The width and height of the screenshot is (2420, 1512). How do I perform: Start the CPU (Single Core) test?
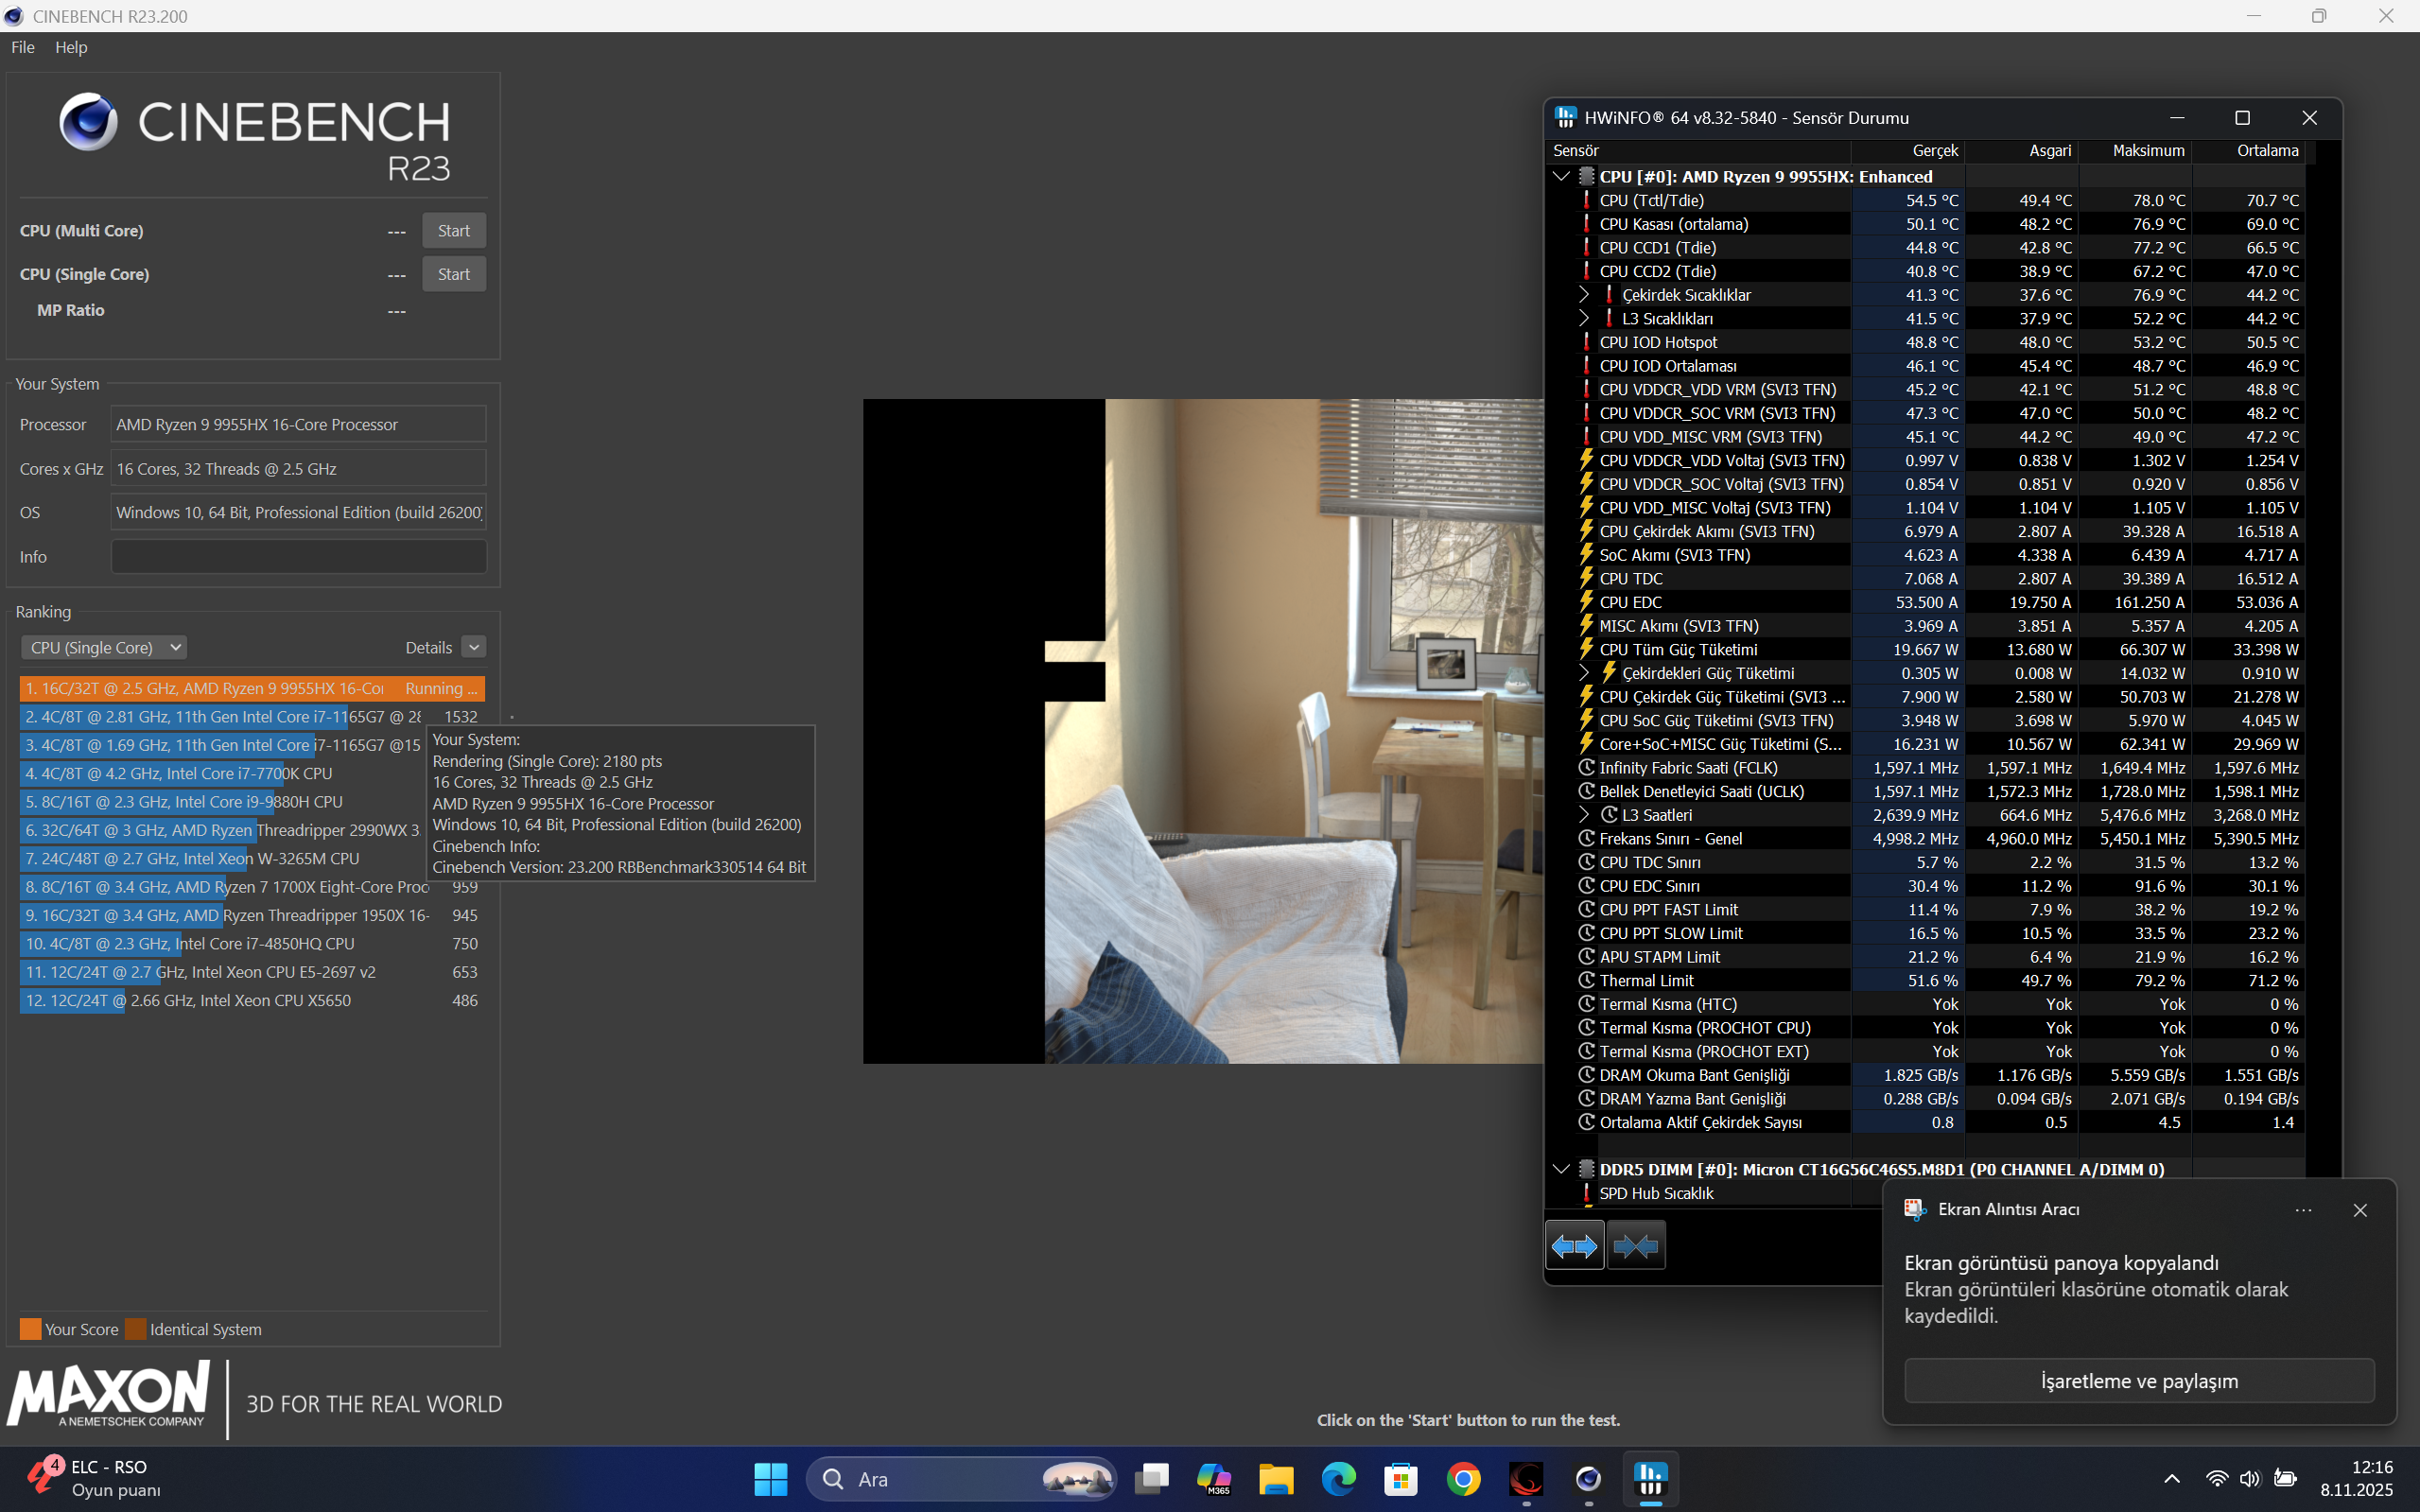point(454,274)
